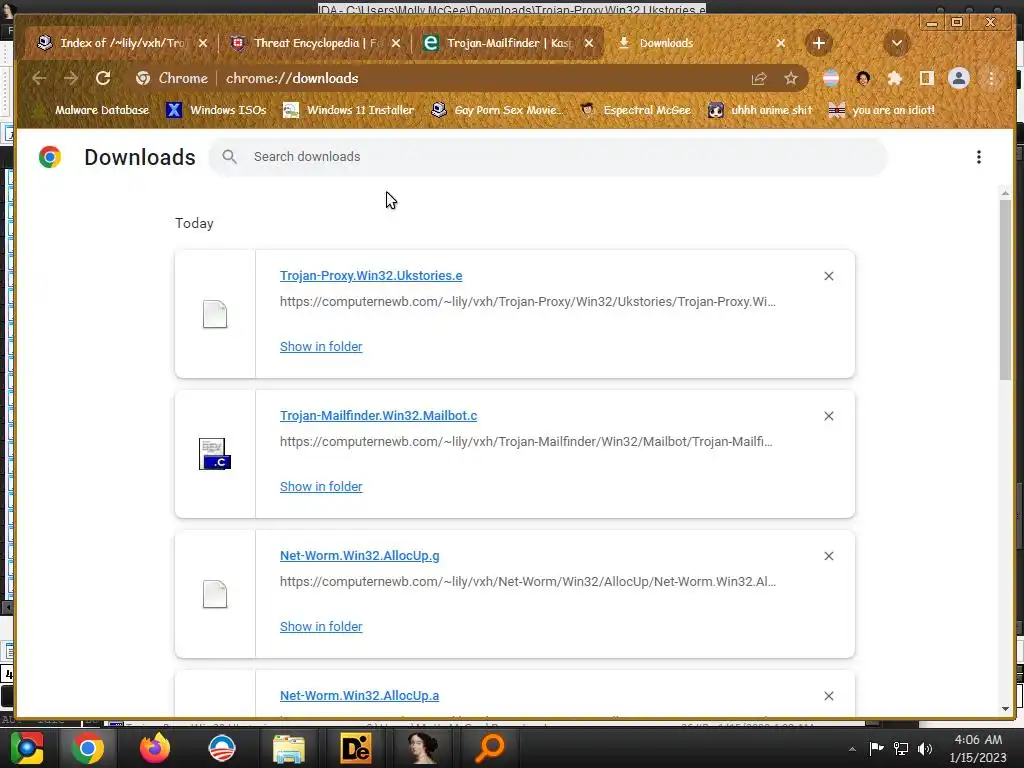Click the Today date heading
Screen dimensions: 1024x768
click(x=194, y=223)
